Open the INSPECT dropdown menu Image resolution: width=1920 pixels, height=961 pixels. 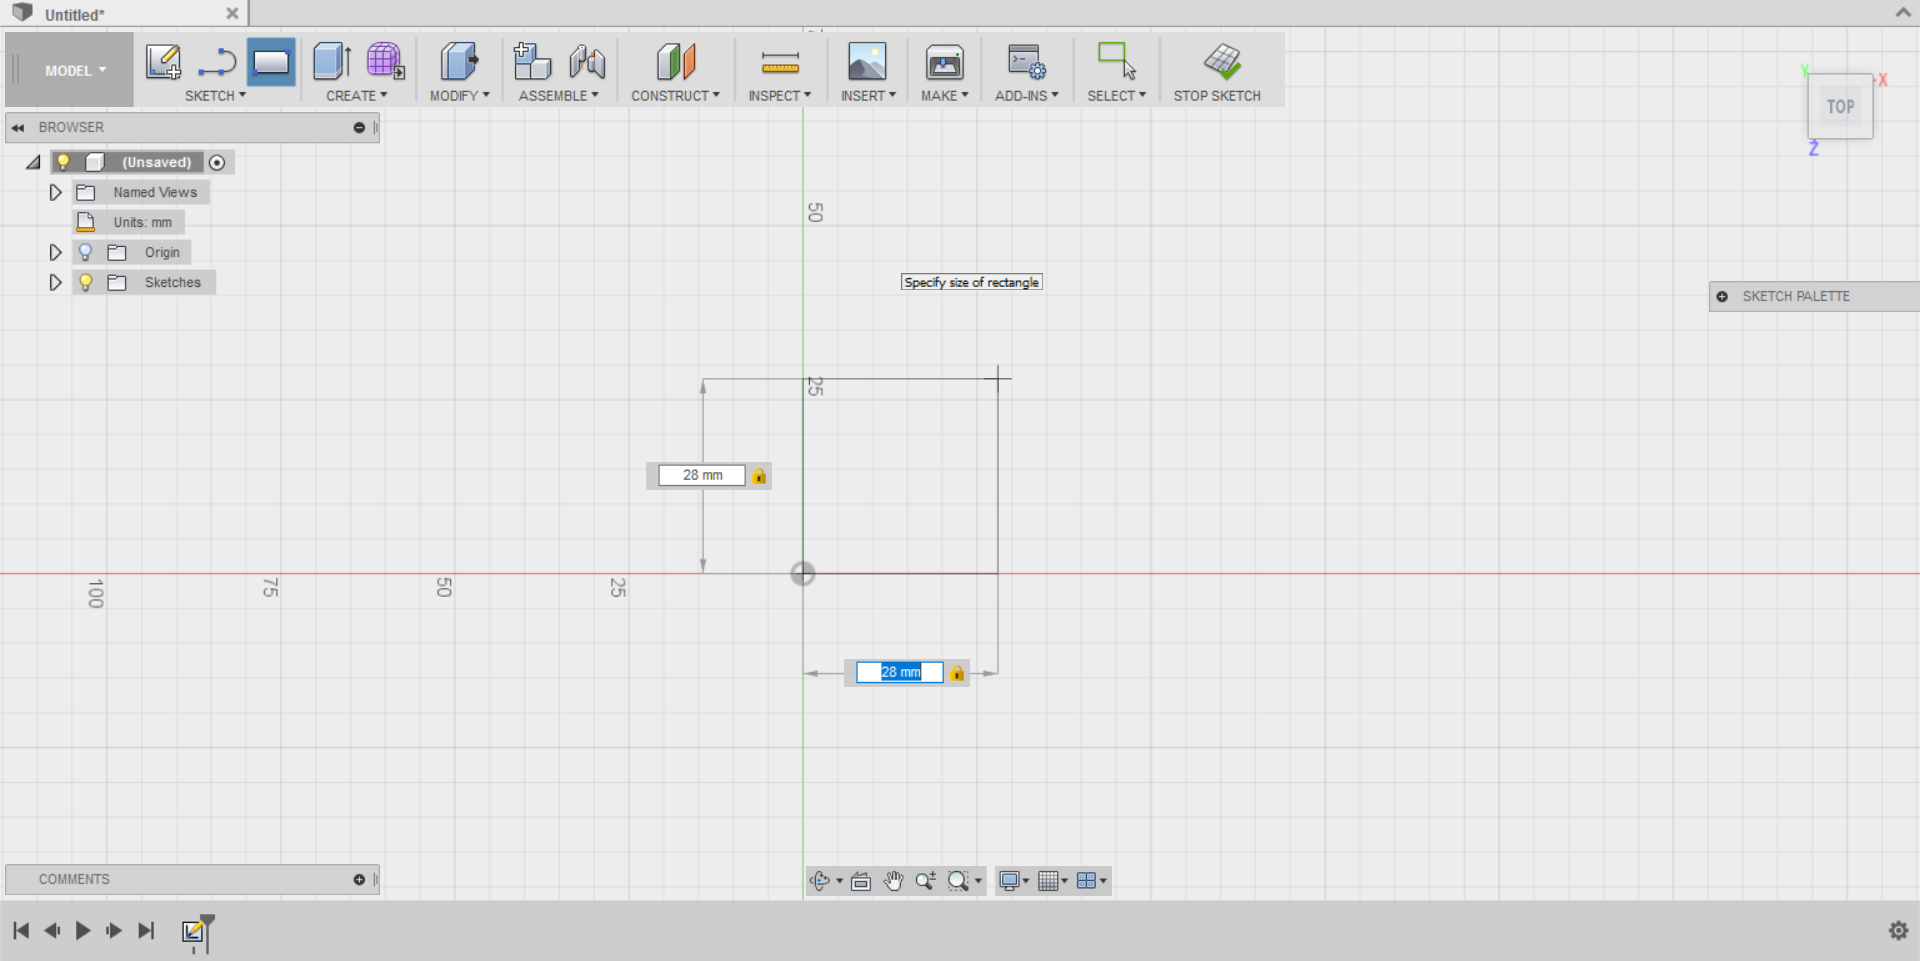coord(780,96)
